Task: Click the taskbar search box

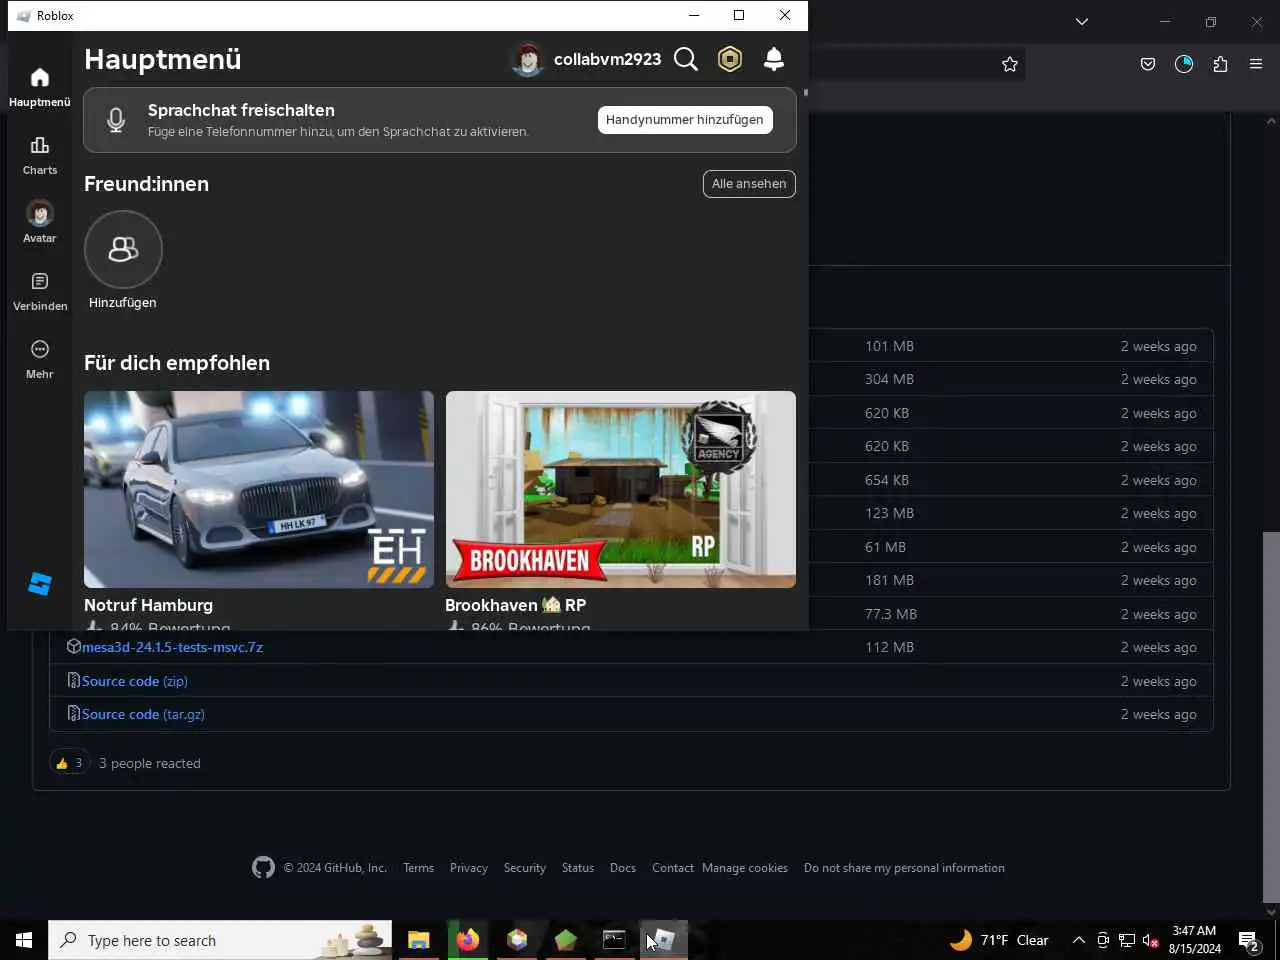Action: point(220,940)
